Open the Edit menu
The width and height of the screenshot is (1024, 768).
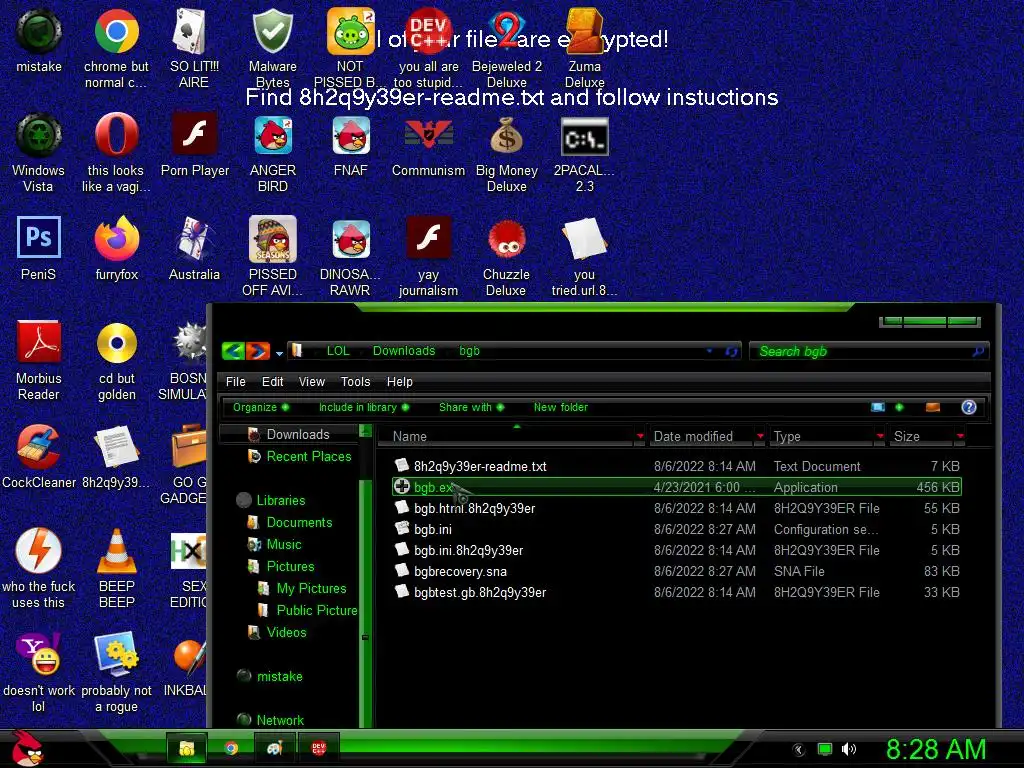(x=272, y=382)
